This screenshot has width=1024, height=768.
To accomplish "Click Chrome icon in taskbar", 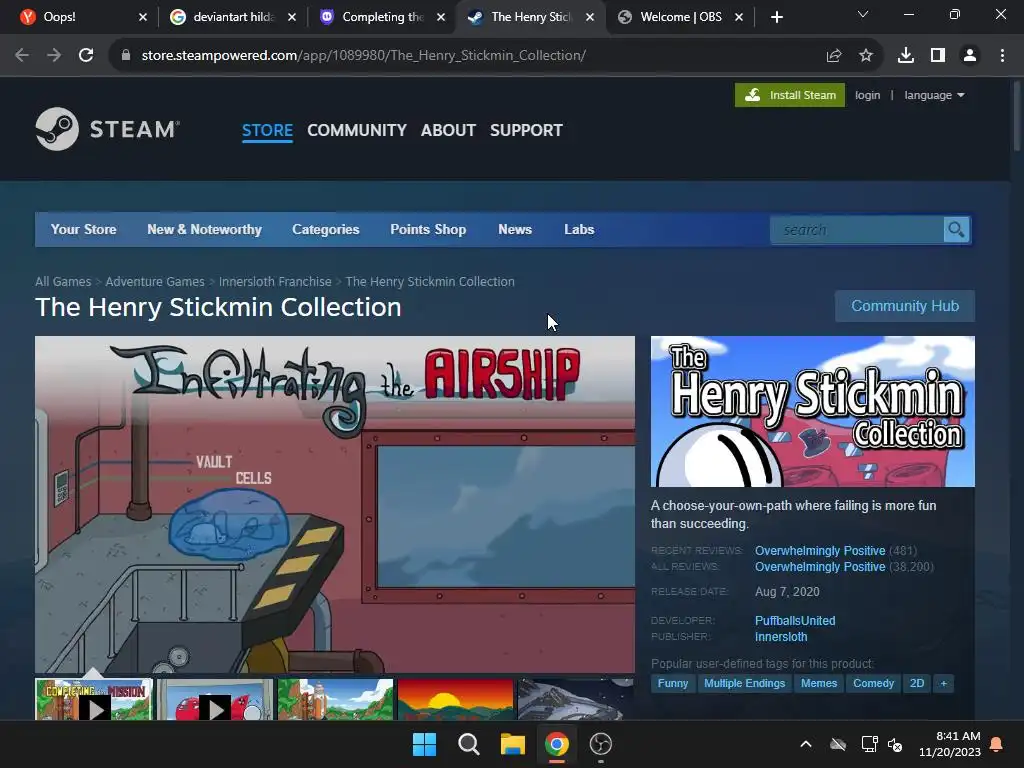I will (556, 744).
